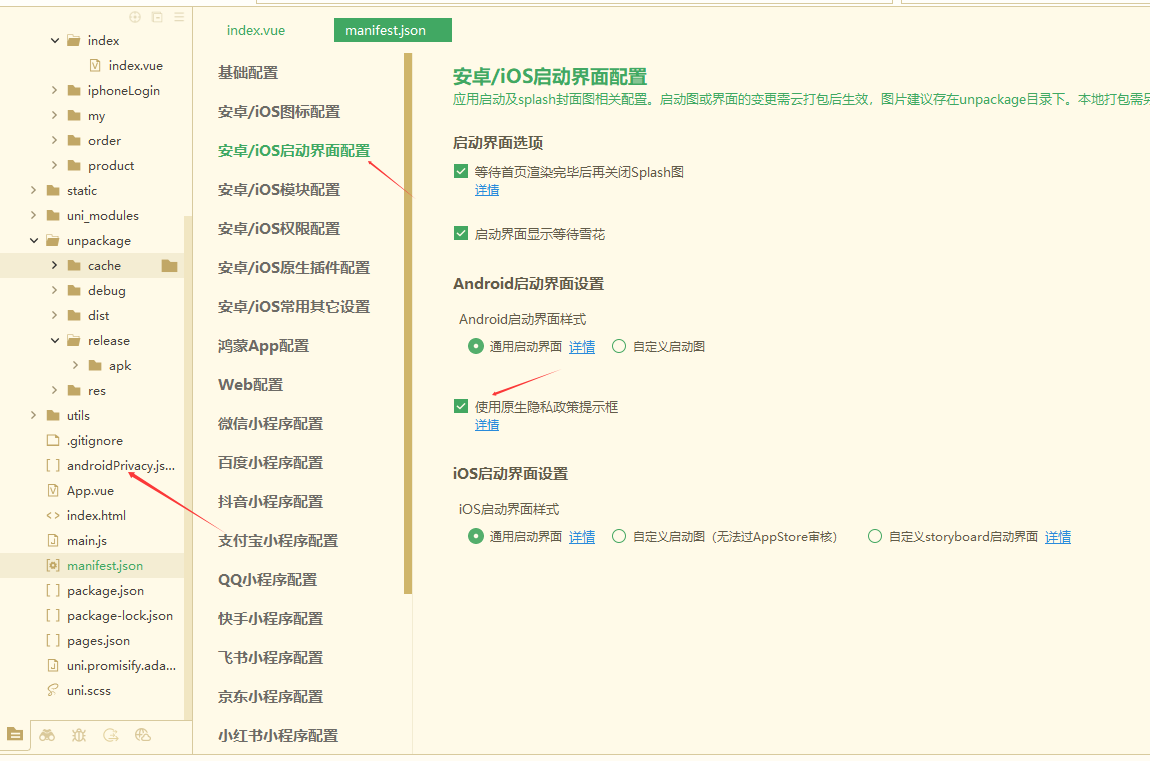Open 'Web配置' manifest section
The width and height of the screenshot is (1150, 761).
pos(250,385)
